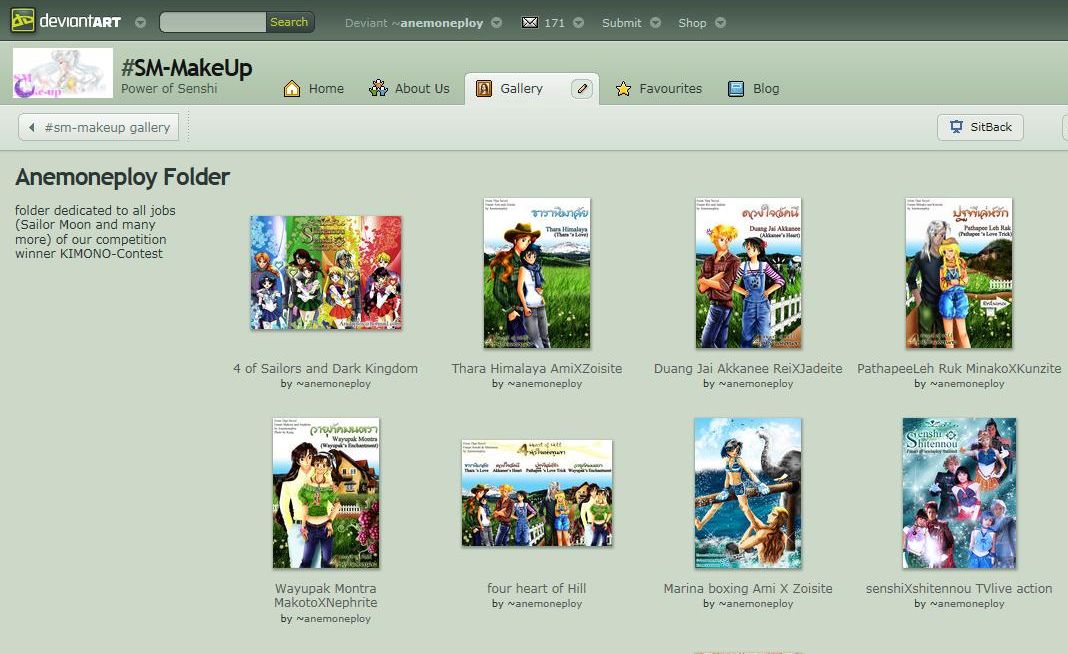The image size is (1068, 654).
Task: Click the About Us people icon
Action: click(378, 88)
